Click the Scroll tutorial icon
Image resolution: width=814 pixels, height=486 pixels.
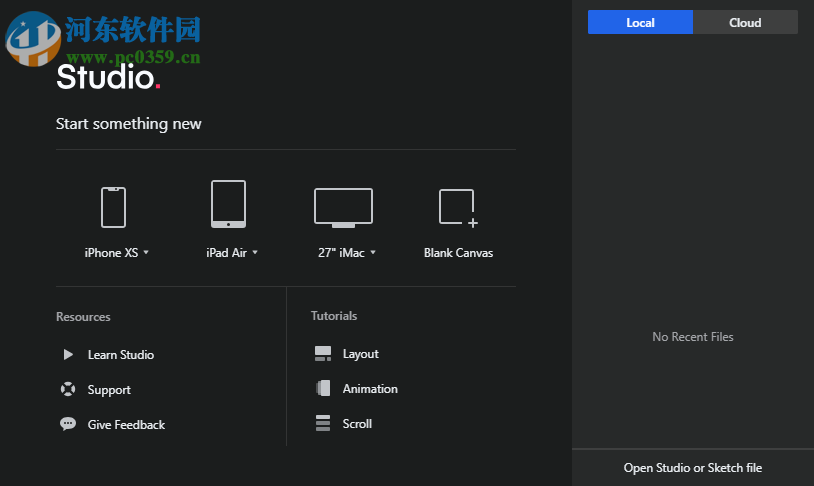(x=323, y=423)
